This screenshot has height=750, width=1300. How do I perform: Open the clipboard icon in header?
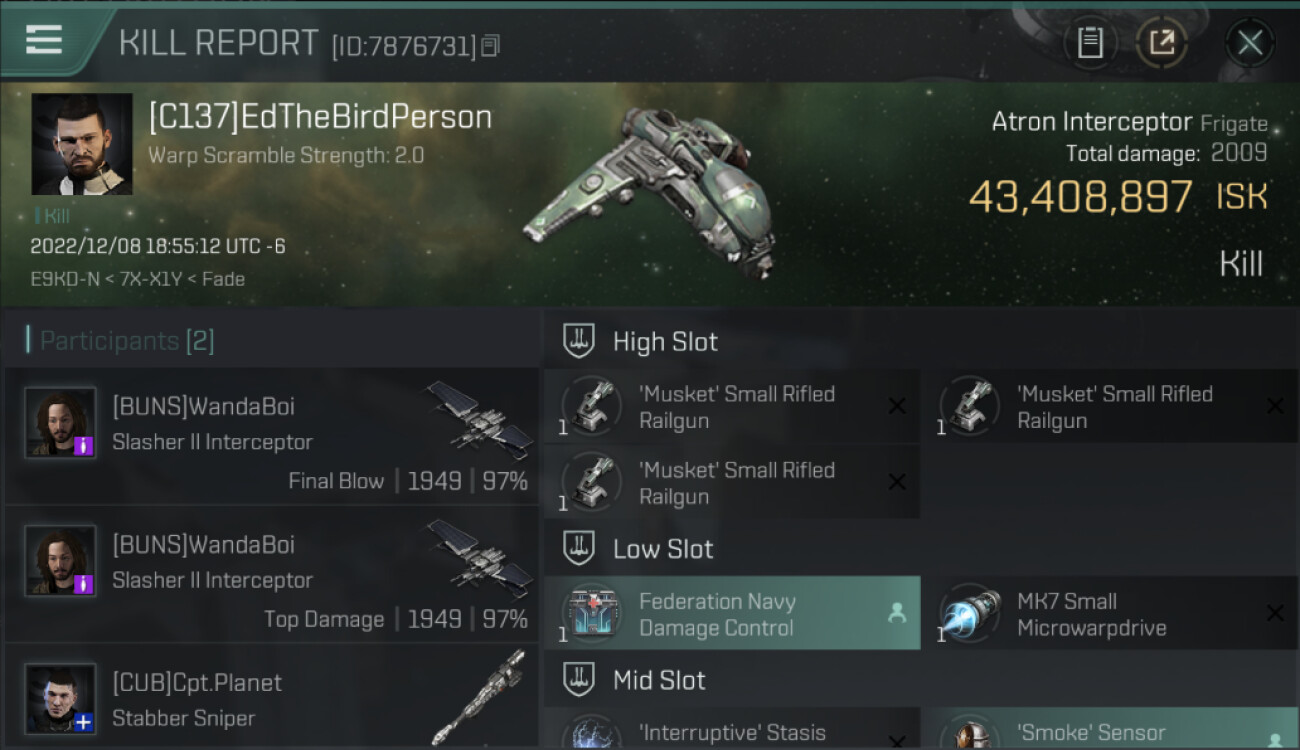click(1090, 43)
